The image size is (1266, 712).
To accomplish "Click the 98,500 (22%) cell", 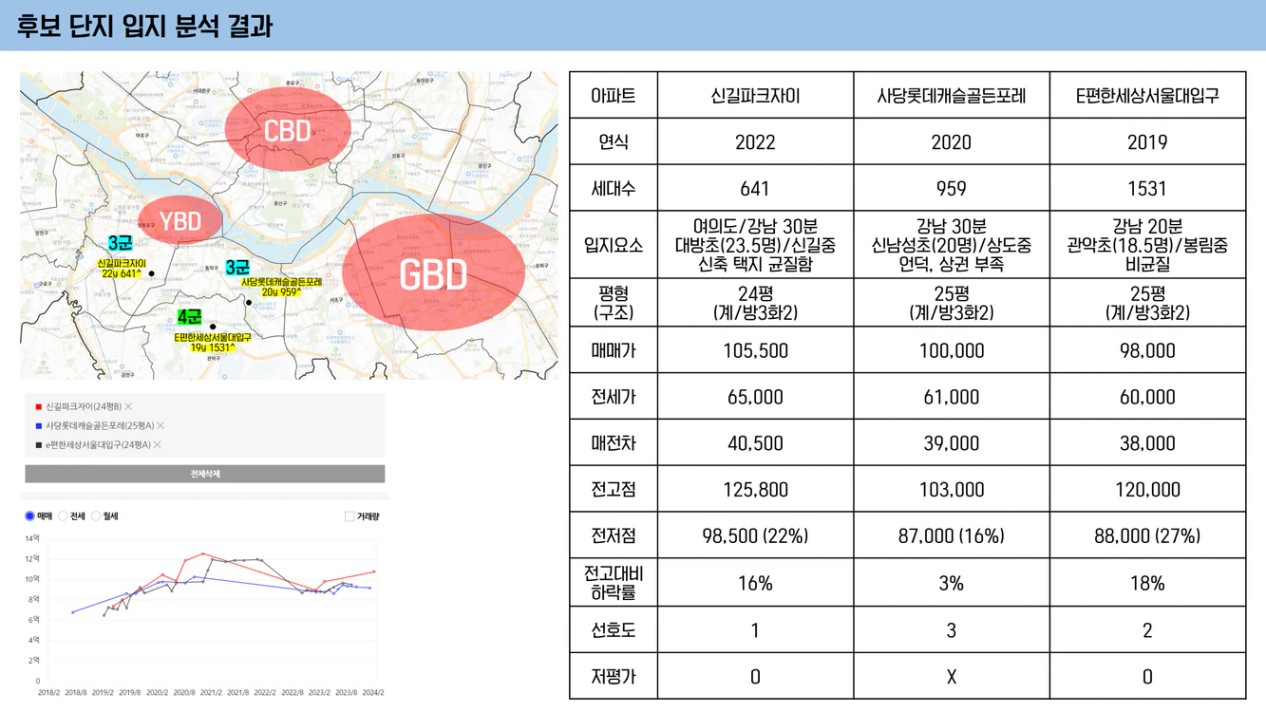I will pos(754,535).
